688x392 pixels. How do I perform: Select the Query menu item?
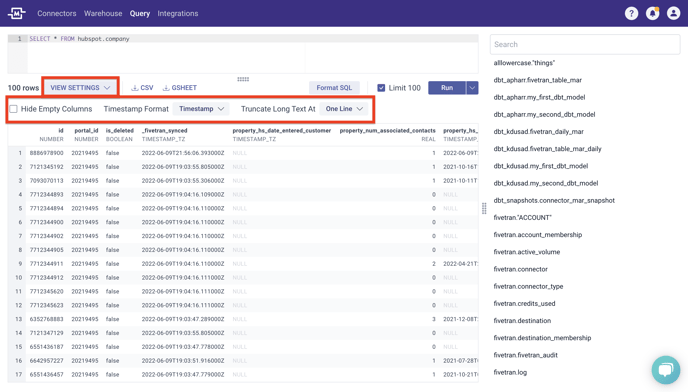tap(140, 14)
